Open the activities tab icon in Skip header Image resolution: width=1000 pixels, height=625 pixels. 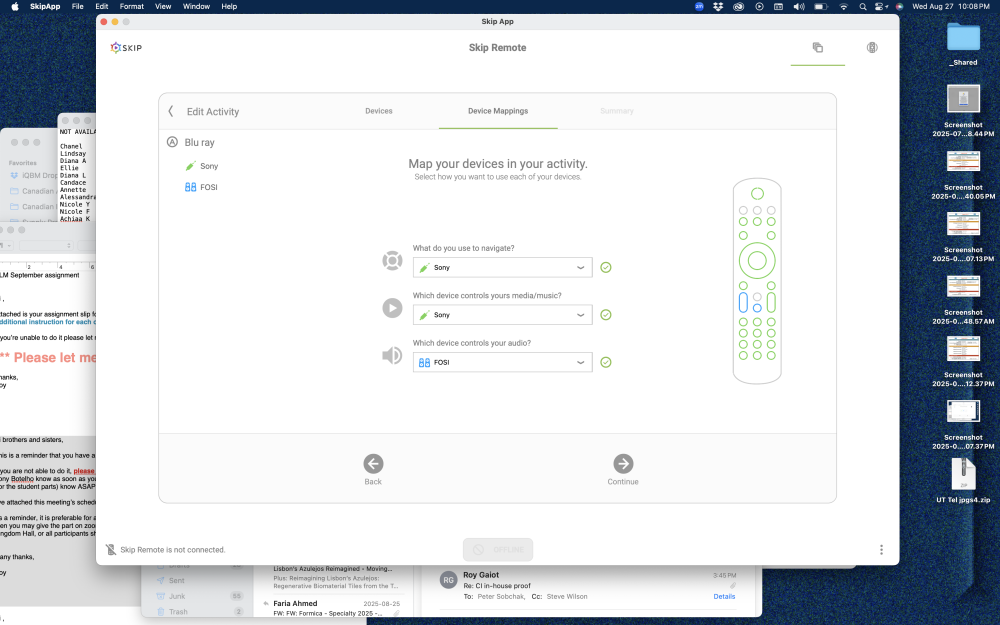[818, 47]
